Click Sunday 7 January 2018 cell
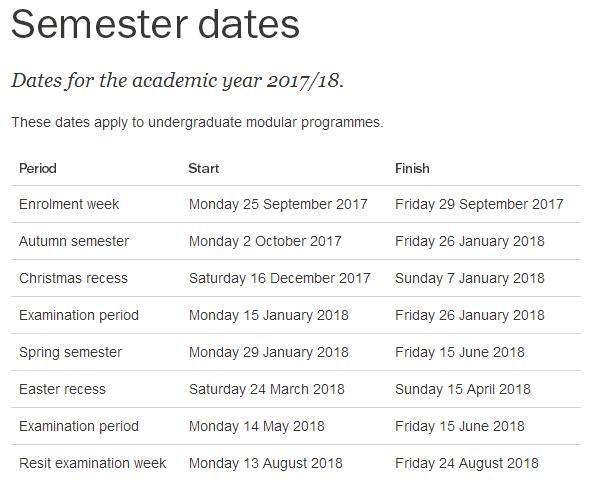Image resolution: width=589 pixels, height=494 pixels. [470, 278]
